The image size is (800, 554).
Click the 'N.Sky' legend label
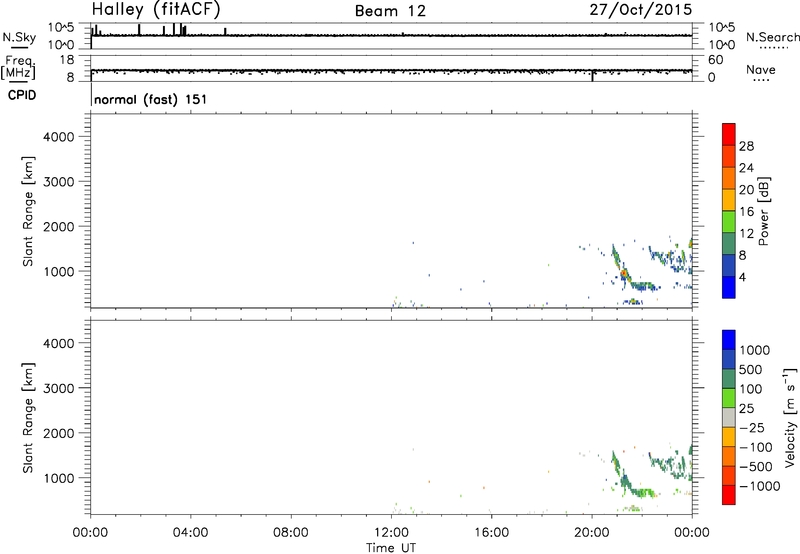click(x=19, y=37)
